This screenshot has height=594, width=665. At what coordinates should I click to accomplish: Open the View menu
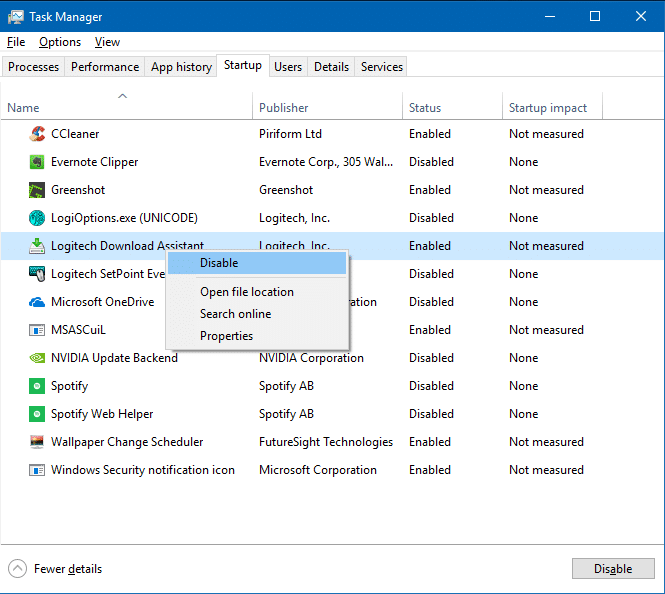coord(107,42)
